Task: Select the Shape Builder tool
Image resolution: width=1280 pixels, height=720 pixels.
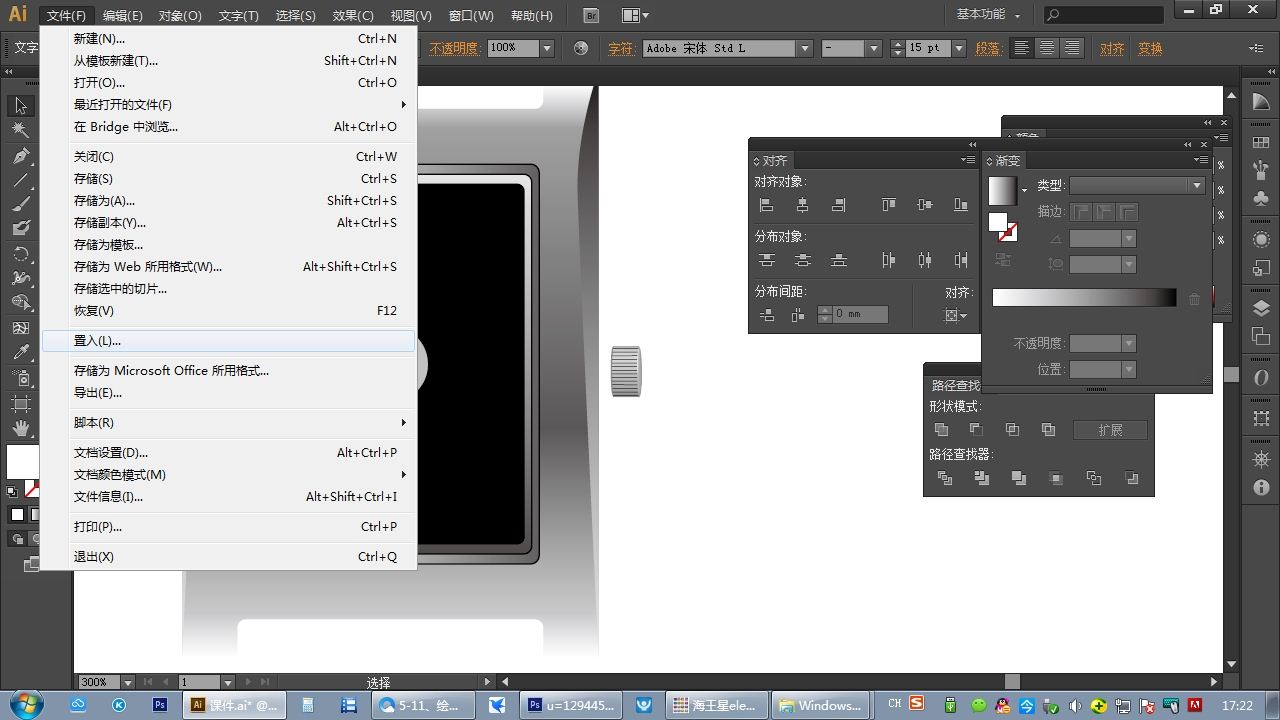Action: pos(21,302)
